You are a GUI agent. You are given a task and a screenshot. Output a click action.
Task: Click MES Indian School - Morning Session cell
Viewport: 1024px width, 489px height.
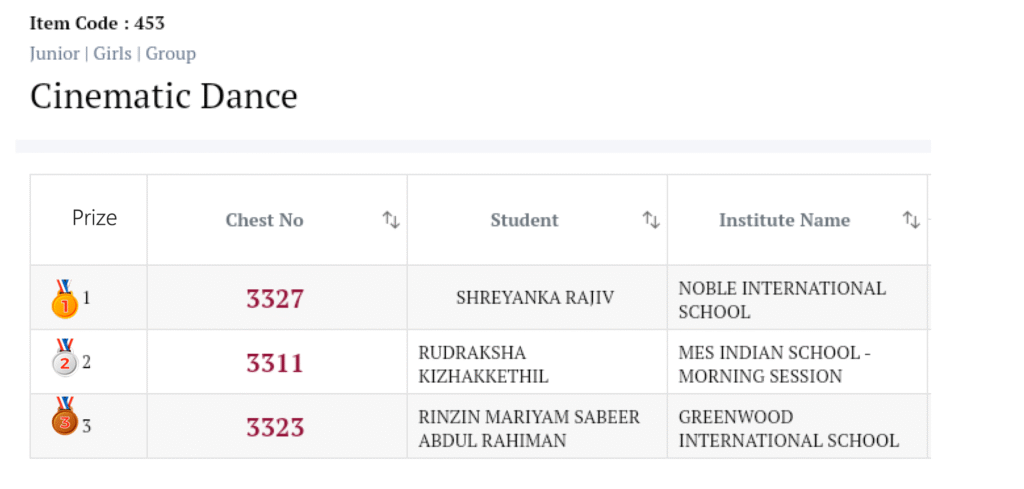pos(774,364)
